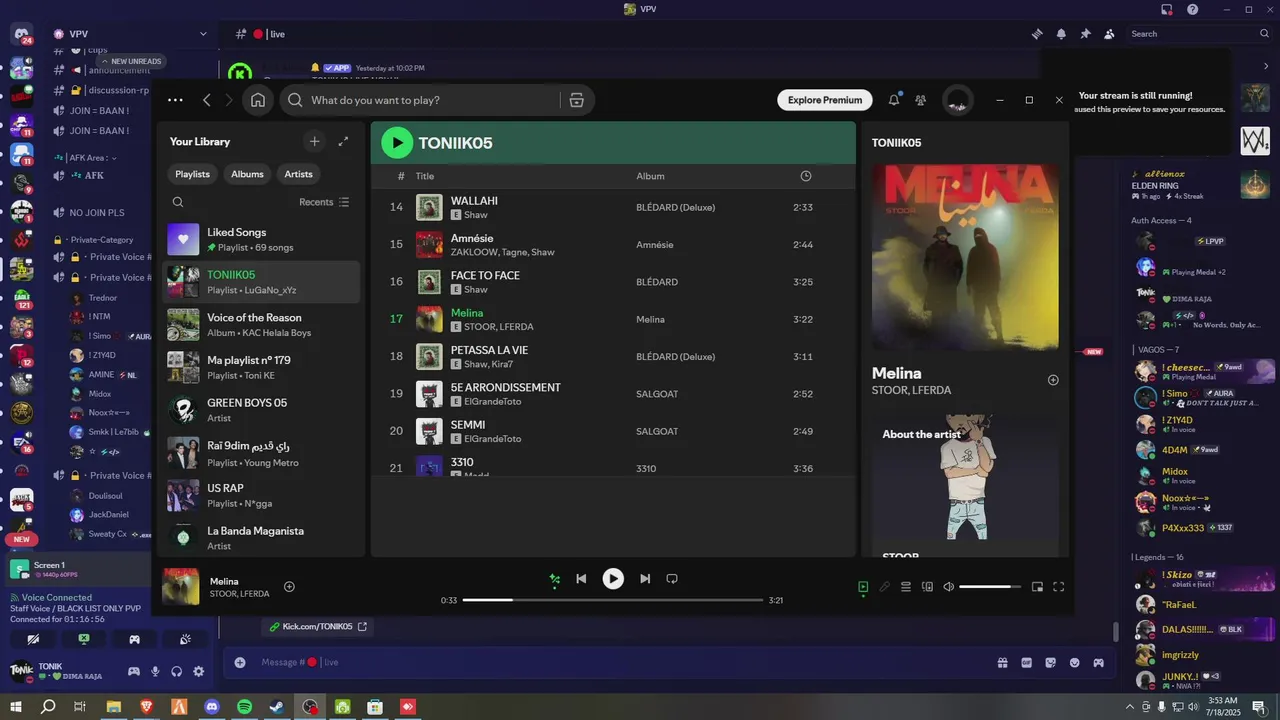Open the emoji picker in Discord

click(1075, 662)
